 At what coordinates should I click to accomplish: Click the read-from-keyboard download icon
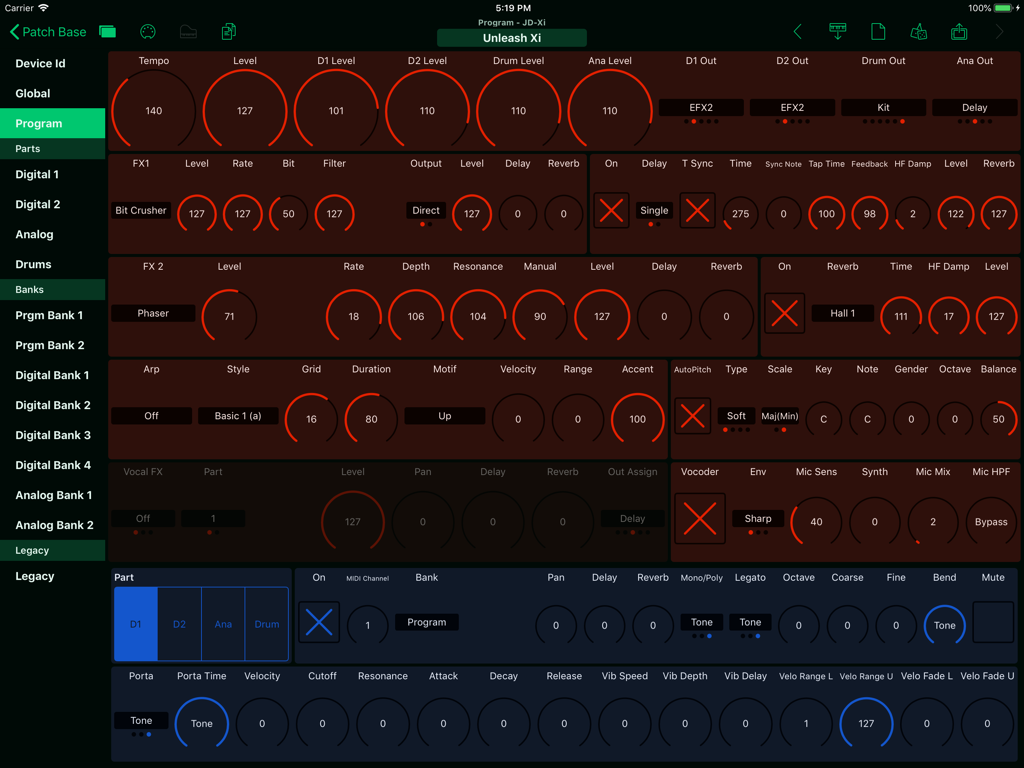[838, 31]
